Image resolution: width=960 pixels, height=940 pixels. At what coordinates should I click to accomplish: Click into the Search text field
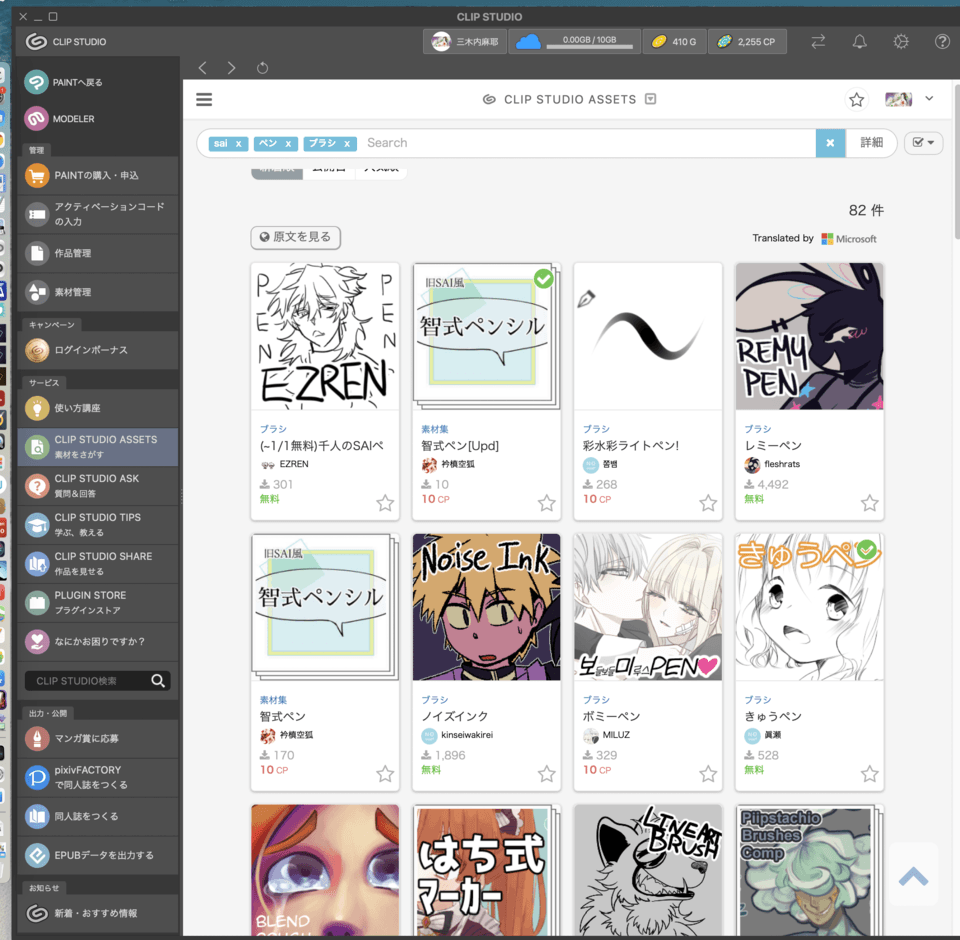pos(588,143)
